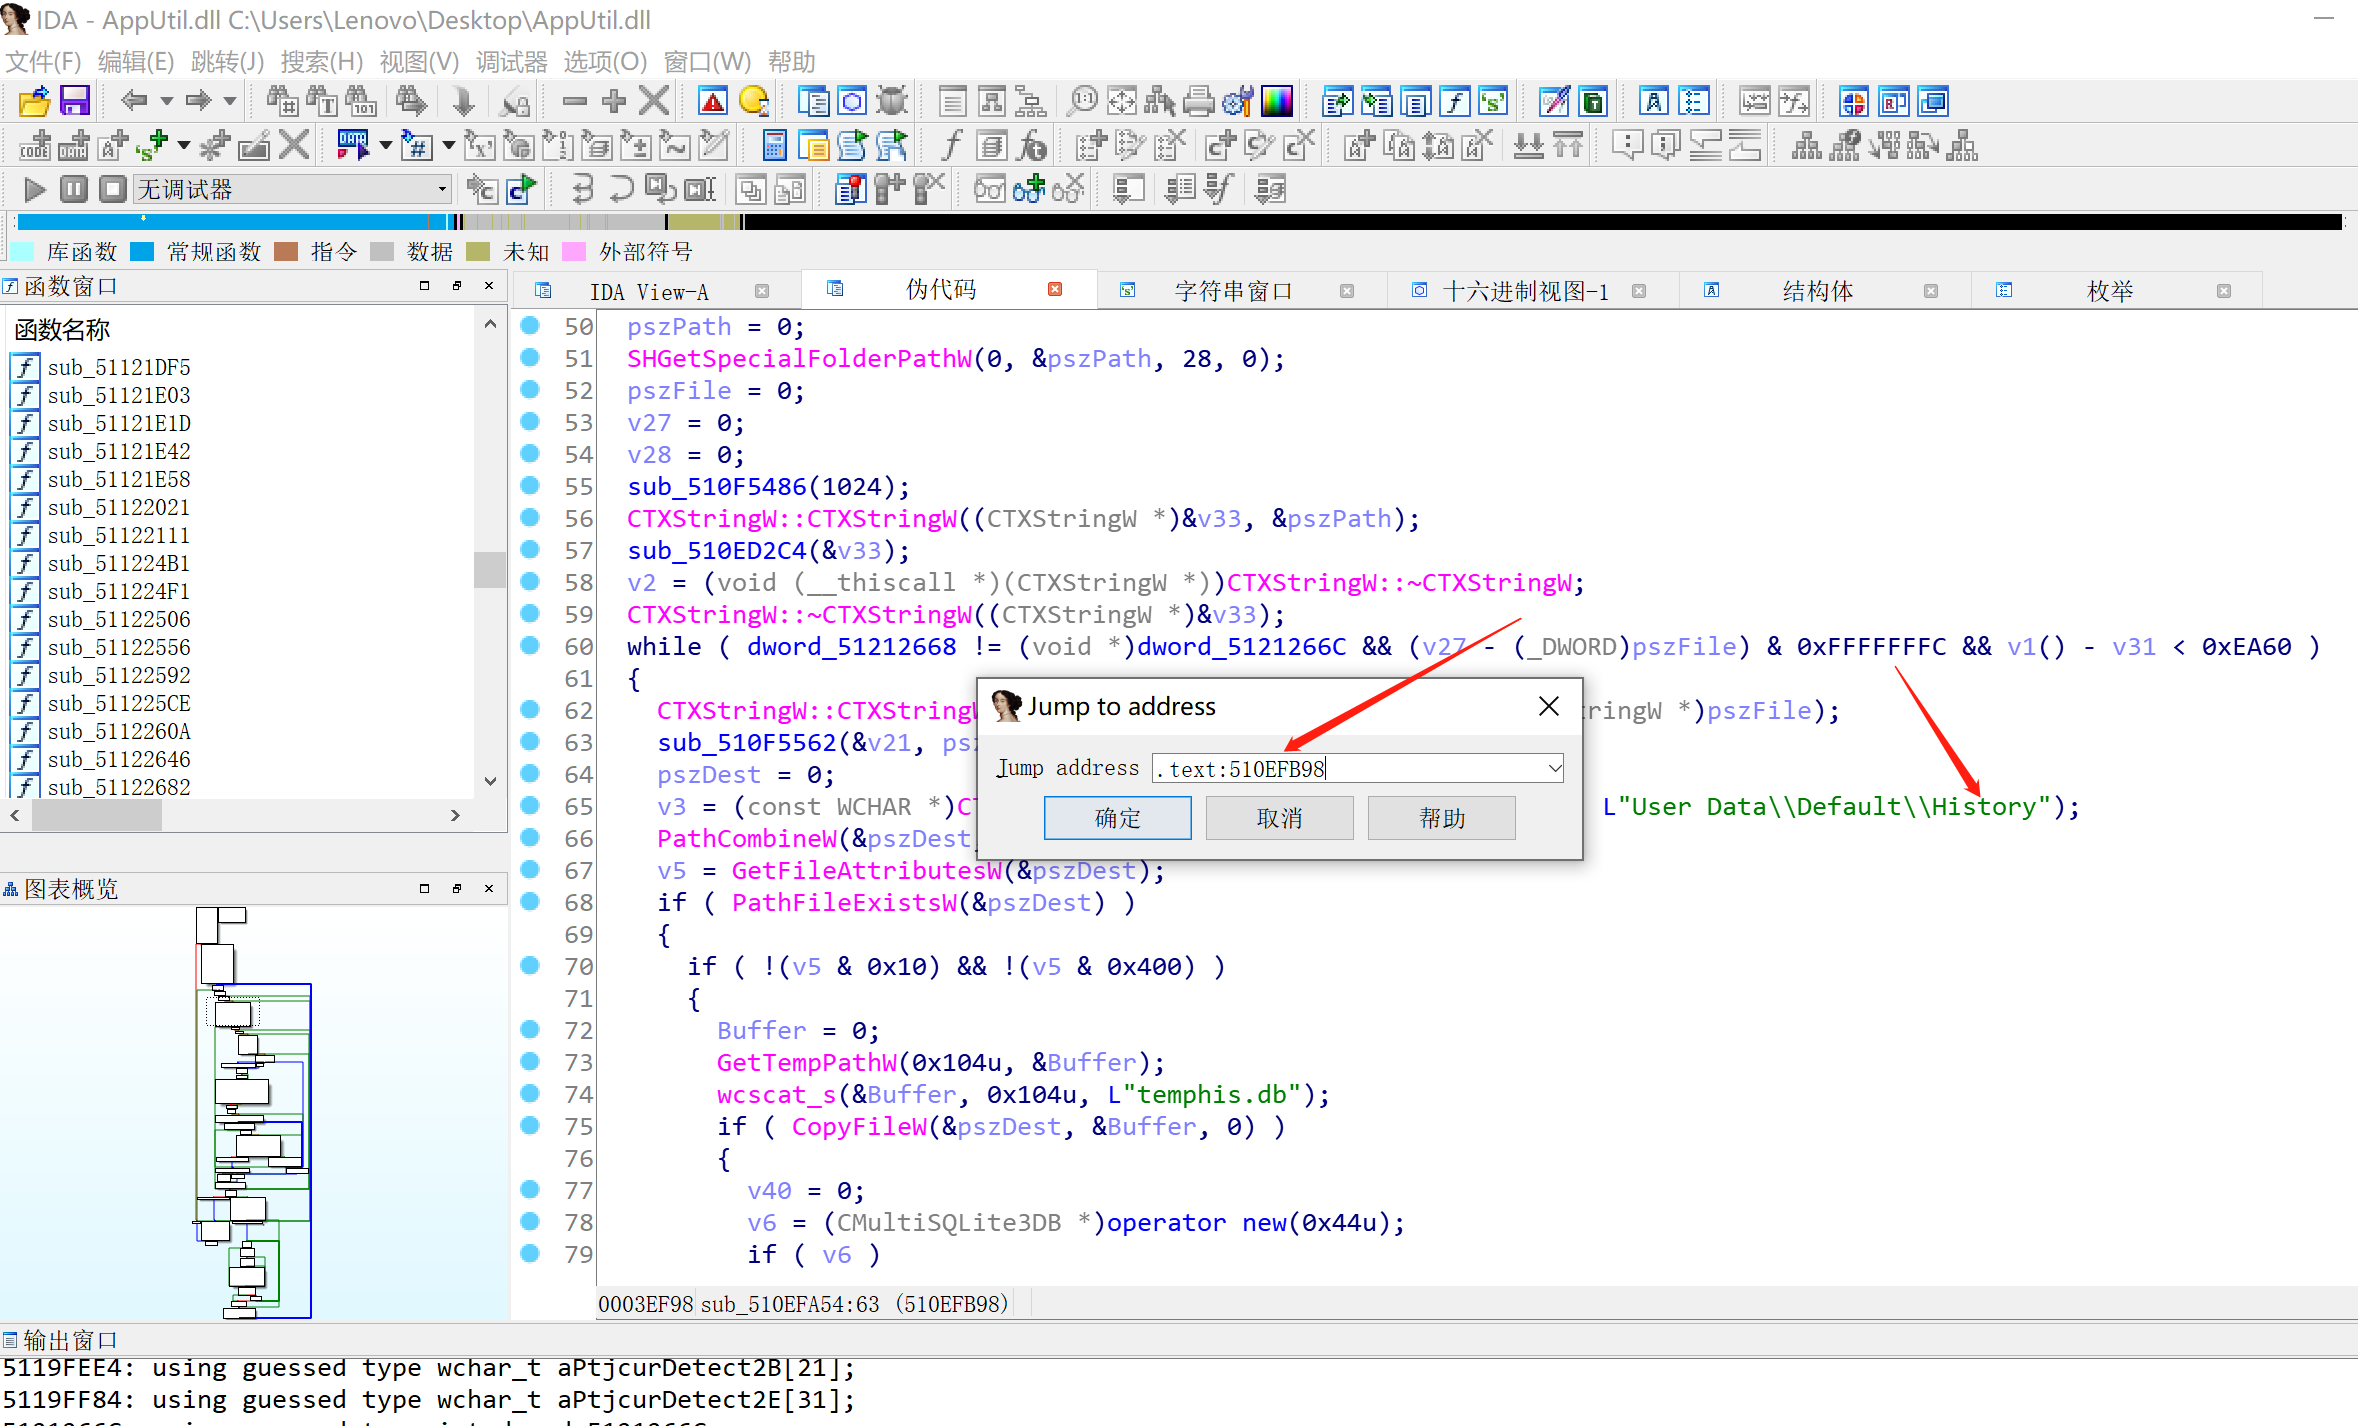Toggle breakpoint dot on line 63
2358x1426 pixels.
tap(531, 742)
